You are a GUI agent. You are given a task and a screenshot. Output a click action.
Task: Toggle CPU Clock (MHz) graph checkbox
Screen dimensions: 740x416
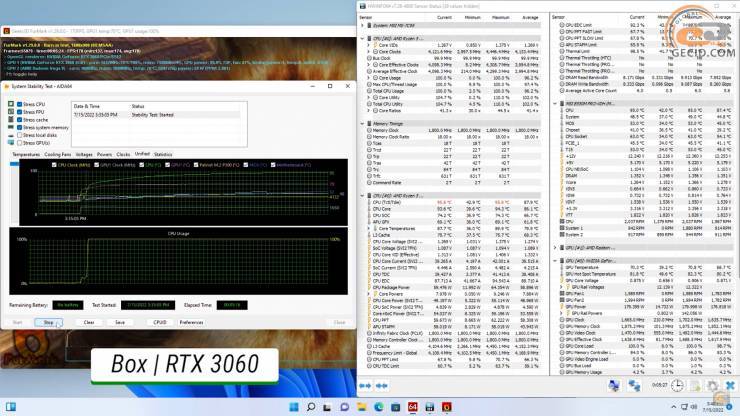54,165
